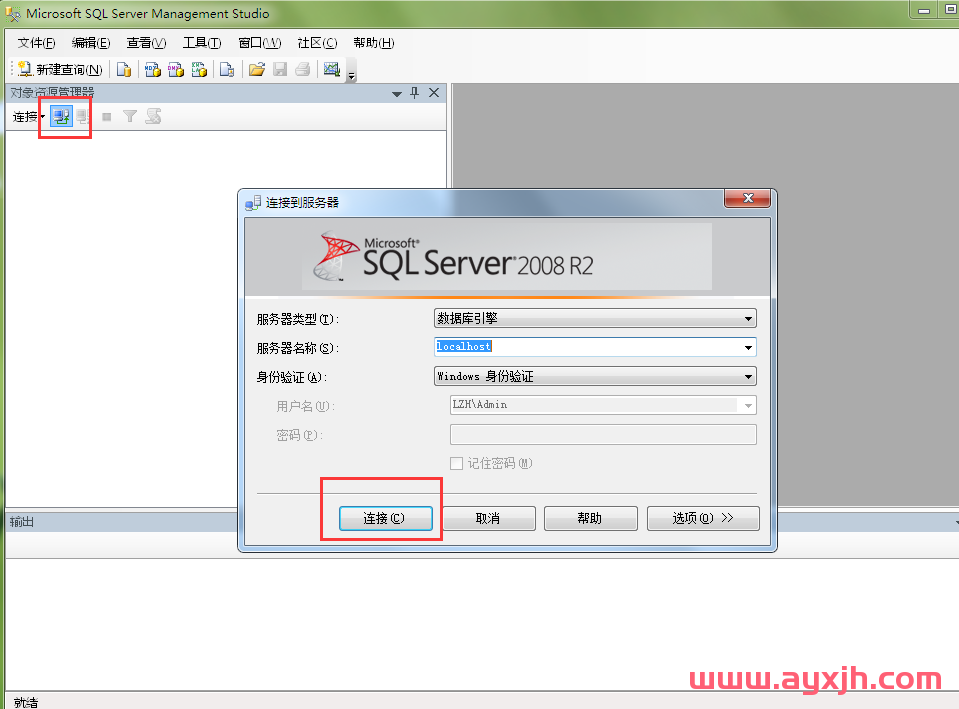
Task: Click the 取消 button
Action: click(x=488, y=518)
